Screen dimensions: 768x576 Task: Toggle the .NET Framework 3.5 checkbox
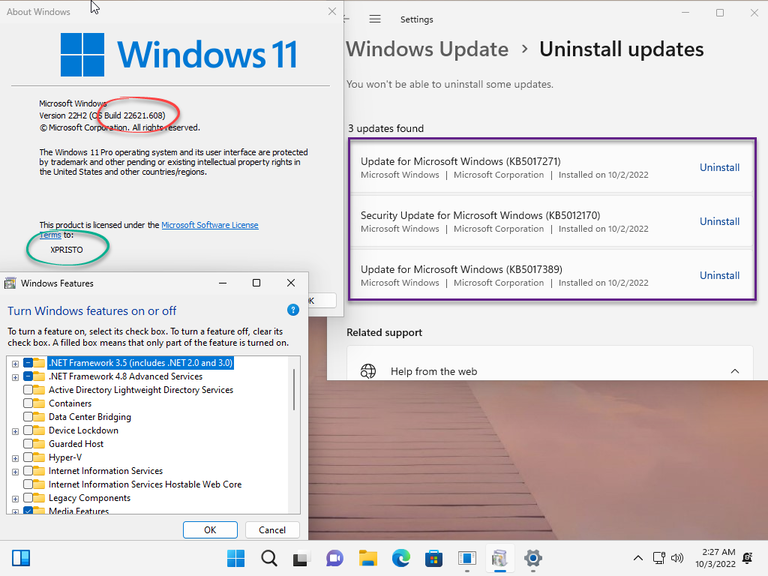(x=28, y=363)
